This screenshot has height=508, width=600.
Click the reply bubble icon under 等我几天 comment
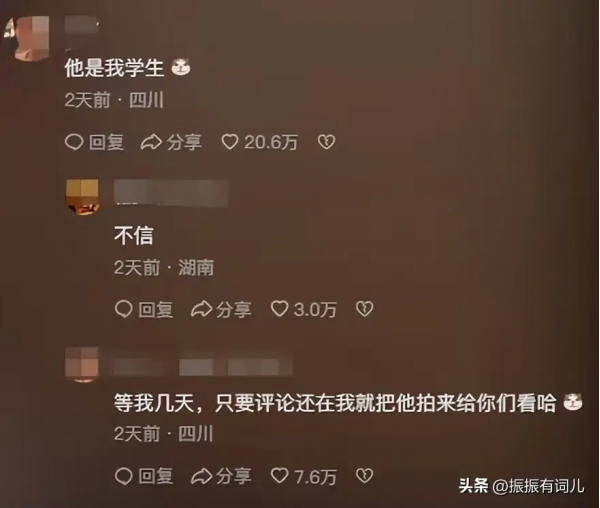124,476
